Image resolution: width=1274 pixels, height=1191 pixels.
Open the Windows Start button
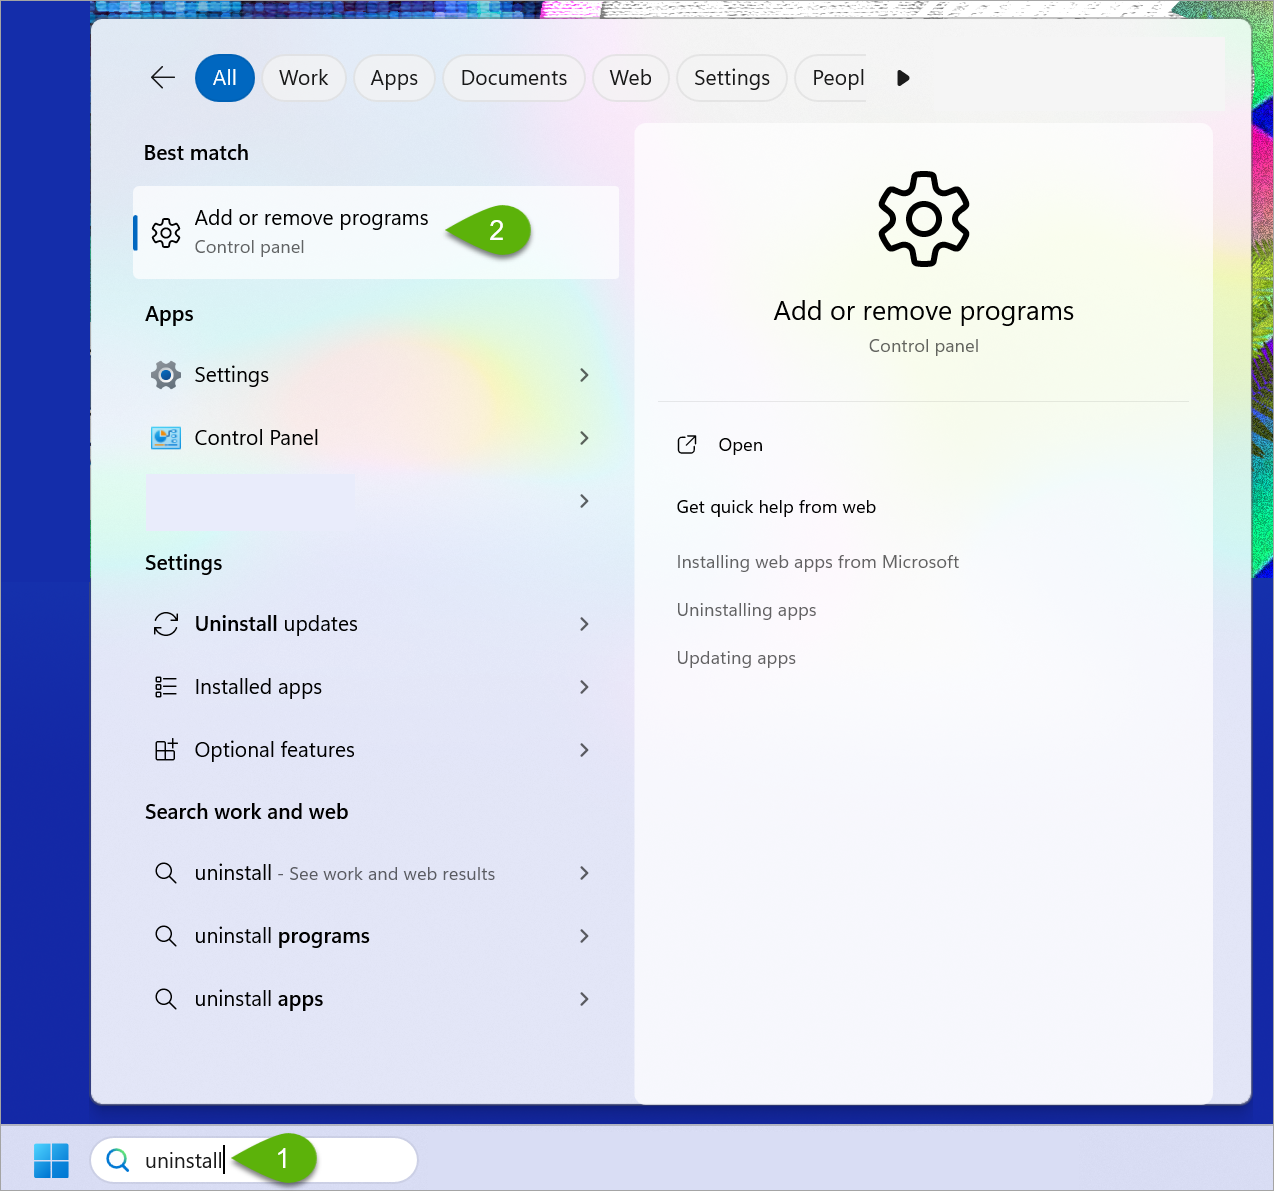pos(51,1160)
